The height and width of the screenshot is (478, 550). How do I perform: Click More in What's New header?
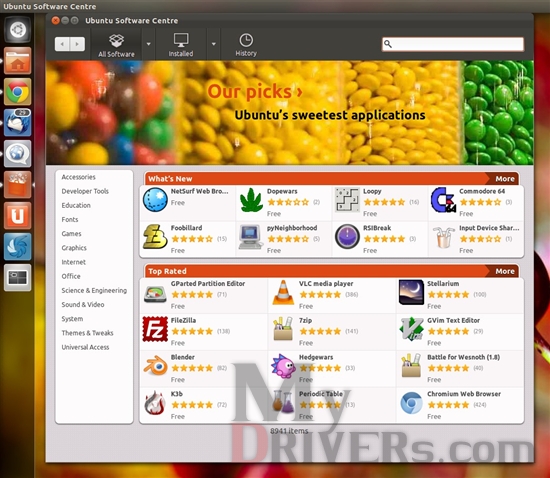(x=505, y=179)
